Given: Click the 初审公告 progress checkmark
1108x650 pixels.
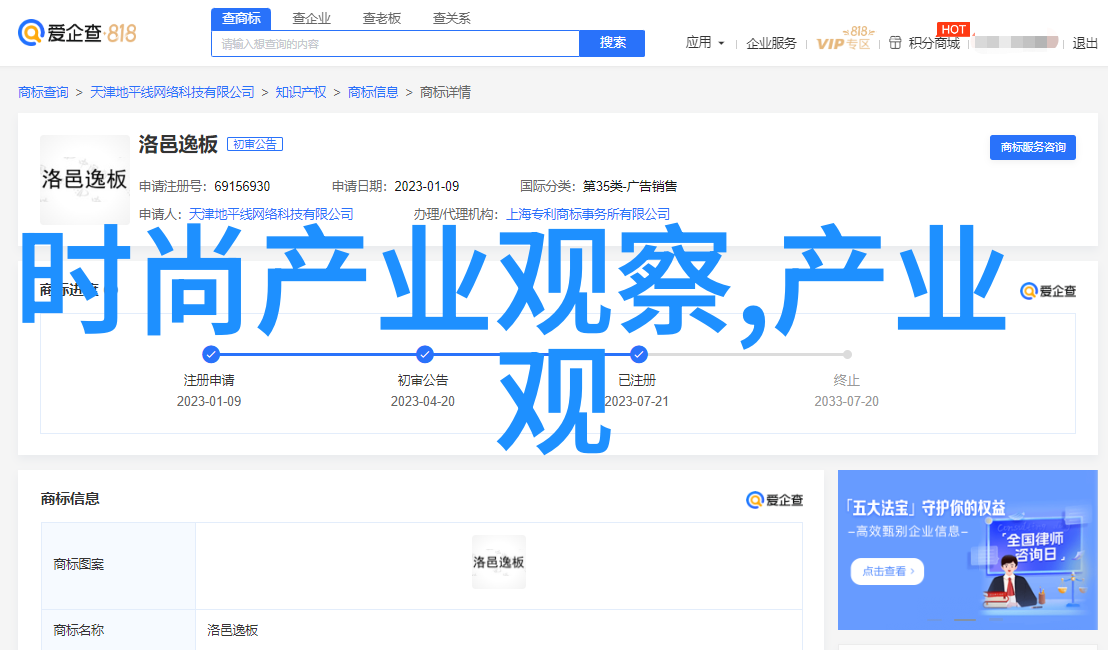Looking at the screenshot, I should point(424,354).
